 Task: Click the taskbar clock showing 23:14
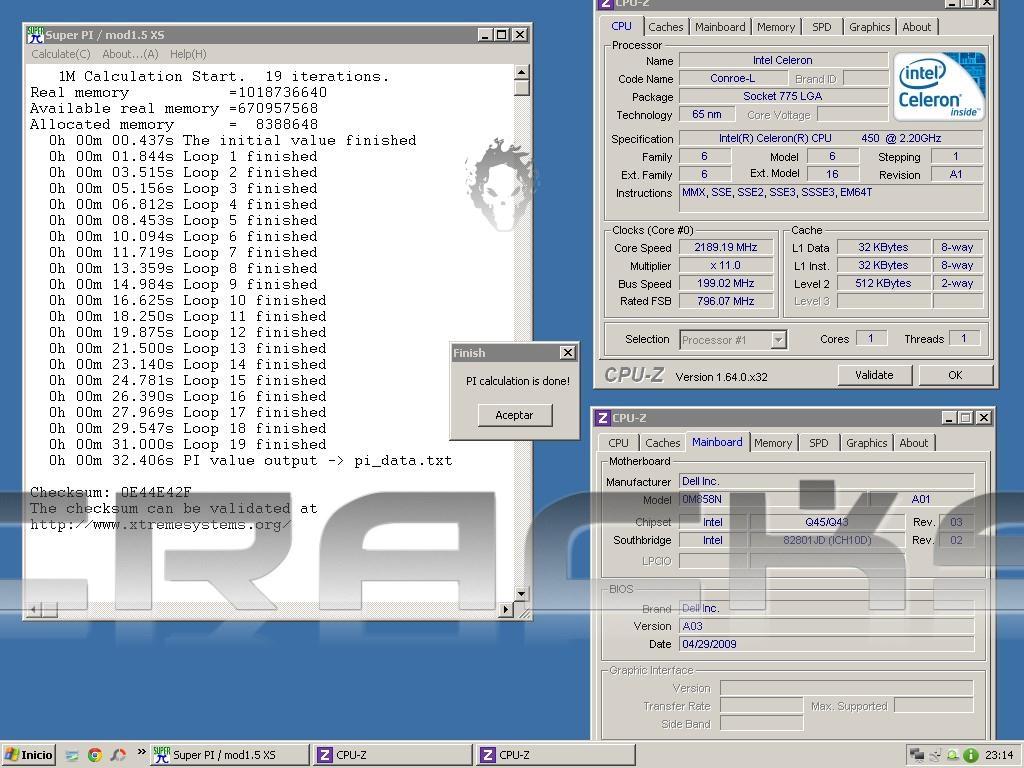pyautogui.click(x=999, y=755)
